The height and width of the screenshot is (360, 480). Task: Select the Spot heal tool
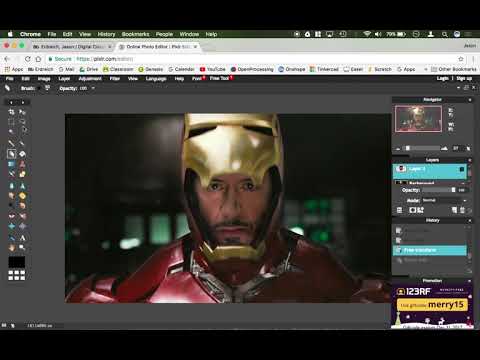coord(22,216)
